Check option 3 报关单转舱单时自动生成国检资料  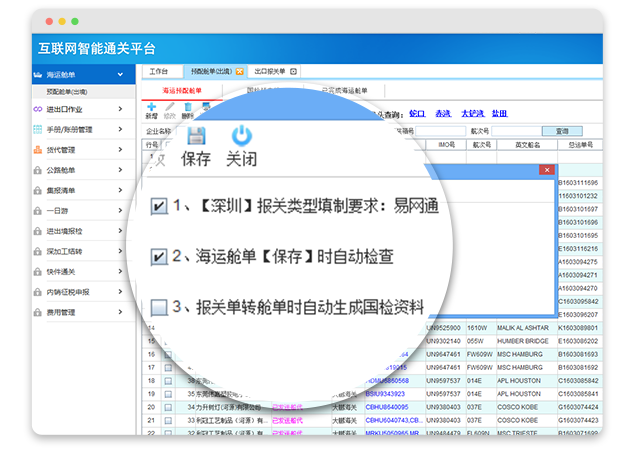[158, 307]
